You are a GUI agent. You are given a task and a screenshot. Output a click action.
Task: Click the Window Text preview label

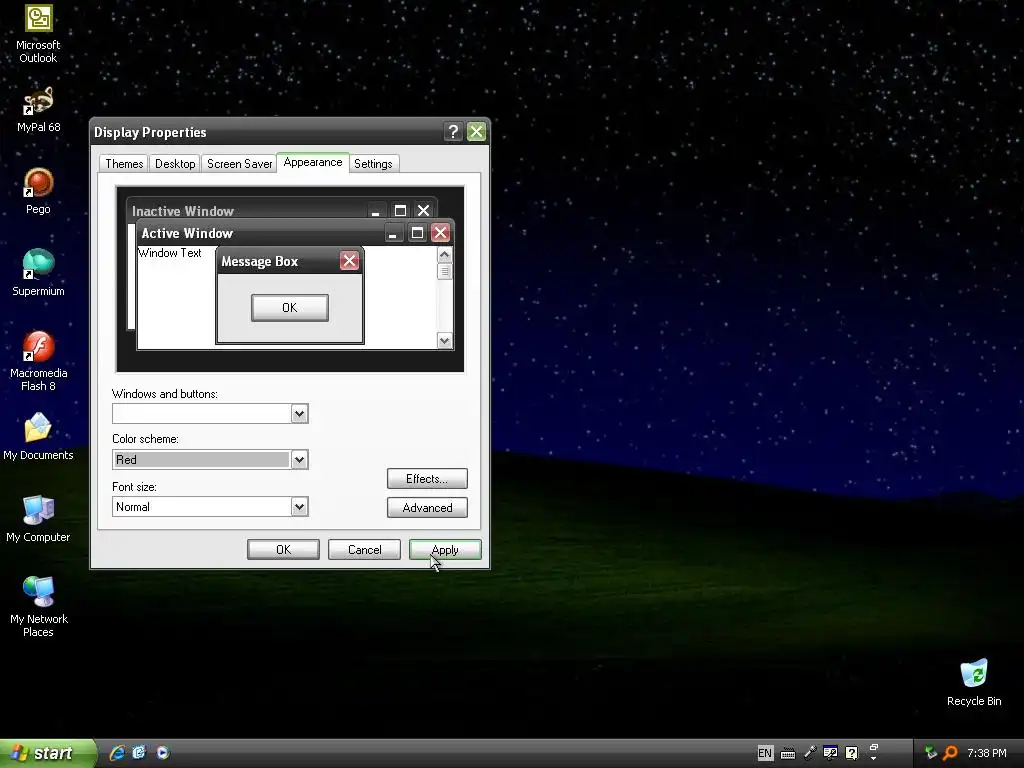pyautogui.click(x=170, y=253)
